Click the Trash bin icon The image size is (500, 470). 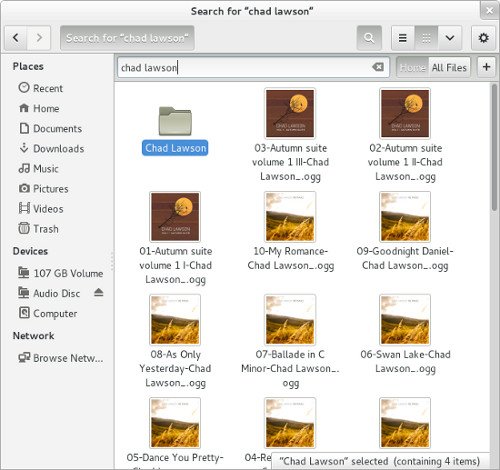click(x=24, y=228)
